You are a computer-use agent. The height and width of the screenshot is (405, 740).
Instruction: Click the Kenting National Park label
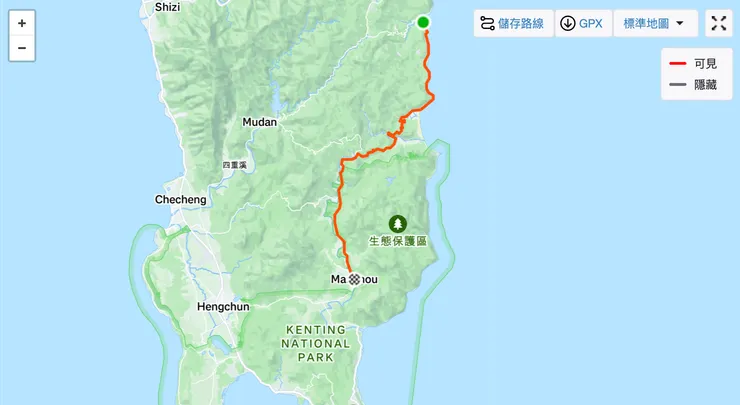316,344
